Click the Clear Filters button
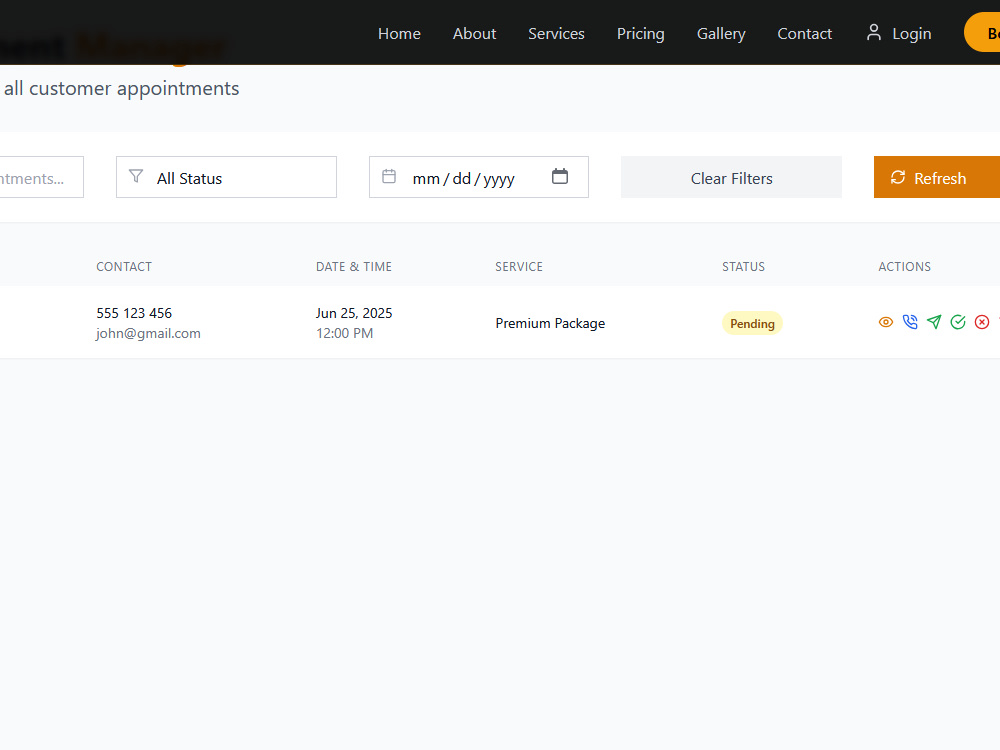Screen dimensions: 1000x750 click(x=732, y=177)
